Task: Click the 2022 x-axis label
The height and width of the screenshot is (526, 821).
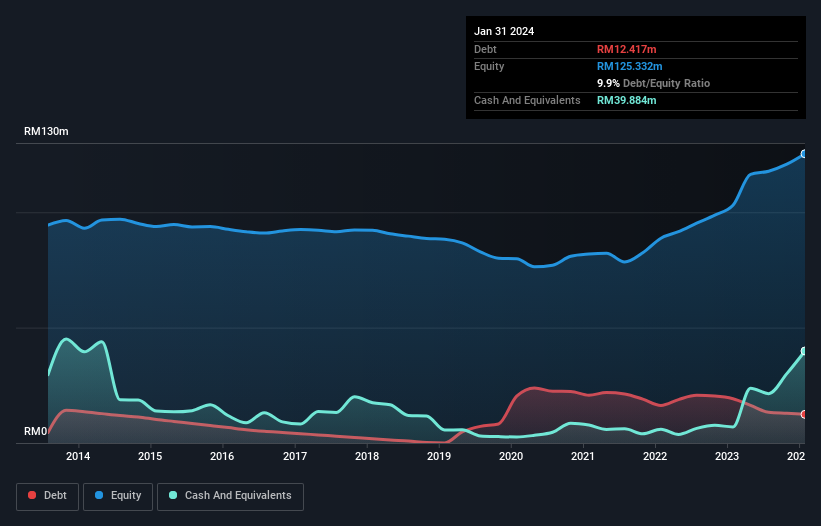Action: 655,456
